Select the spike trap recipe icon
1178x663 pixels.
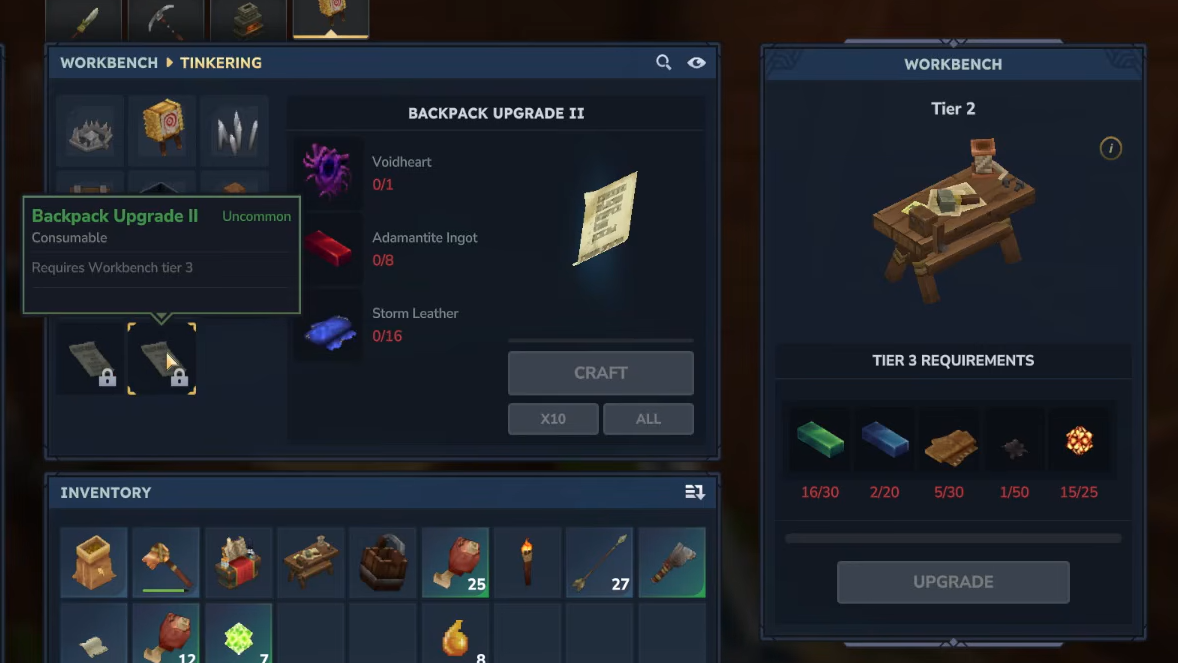(x=90, y=130)
